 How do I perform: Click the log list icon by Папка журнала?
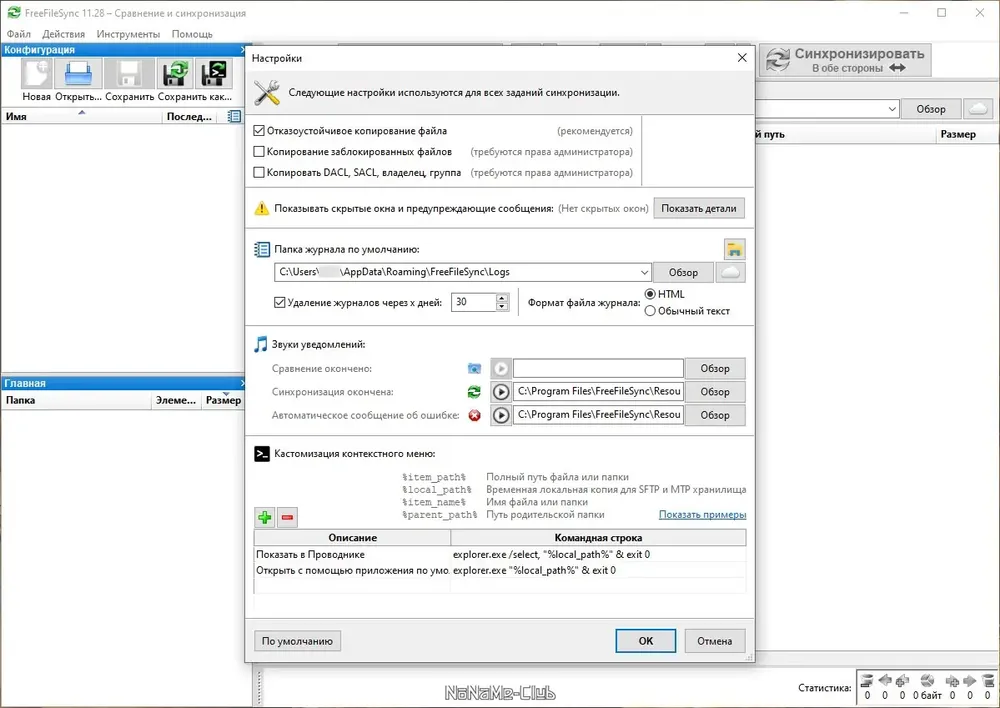pos(261,249)
